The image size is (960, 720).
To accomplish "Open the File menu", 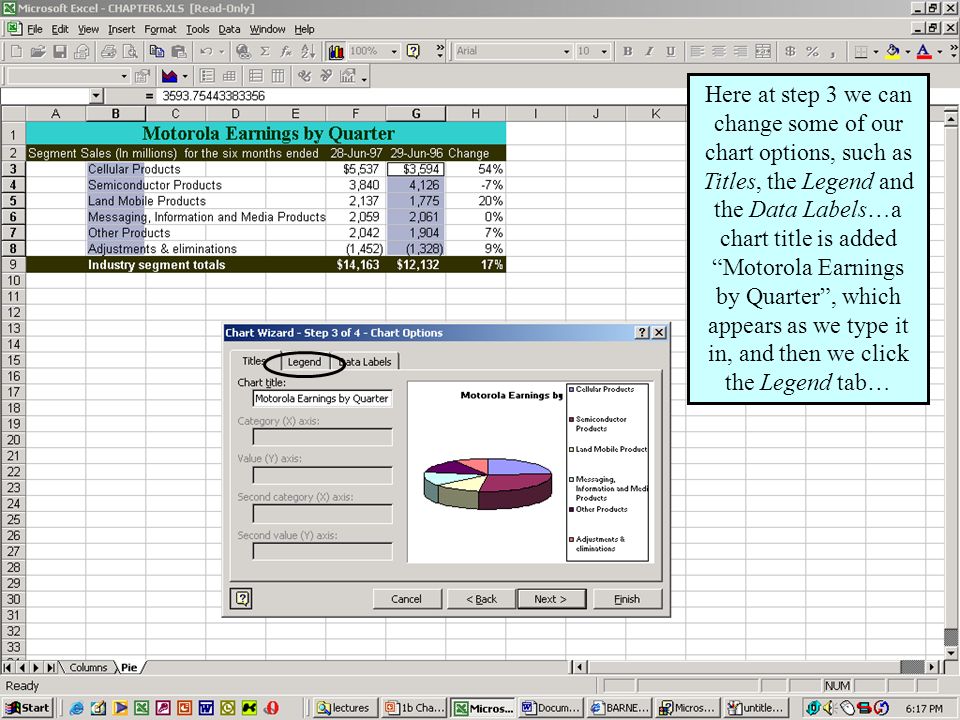I will 34,29.
